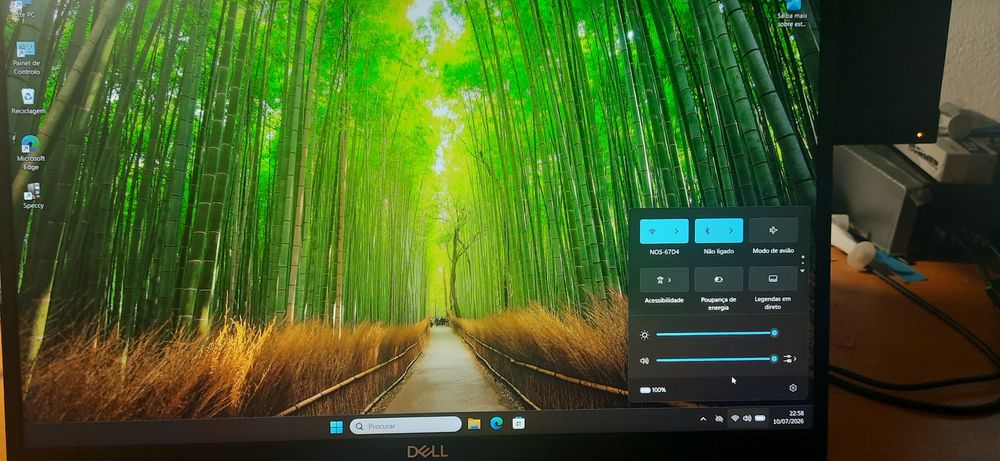Click the speaker icon in the system tray
This screenshot has width=1000, height=461.
click(747, 418)
